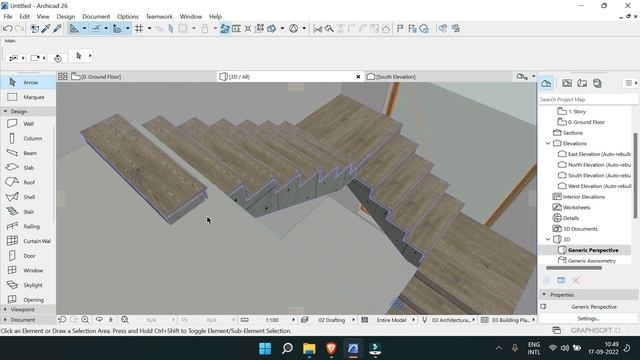Click the Fit in Window icon
Image resolution: width=640 pixels, height=360 pixels.
(125, 320)
